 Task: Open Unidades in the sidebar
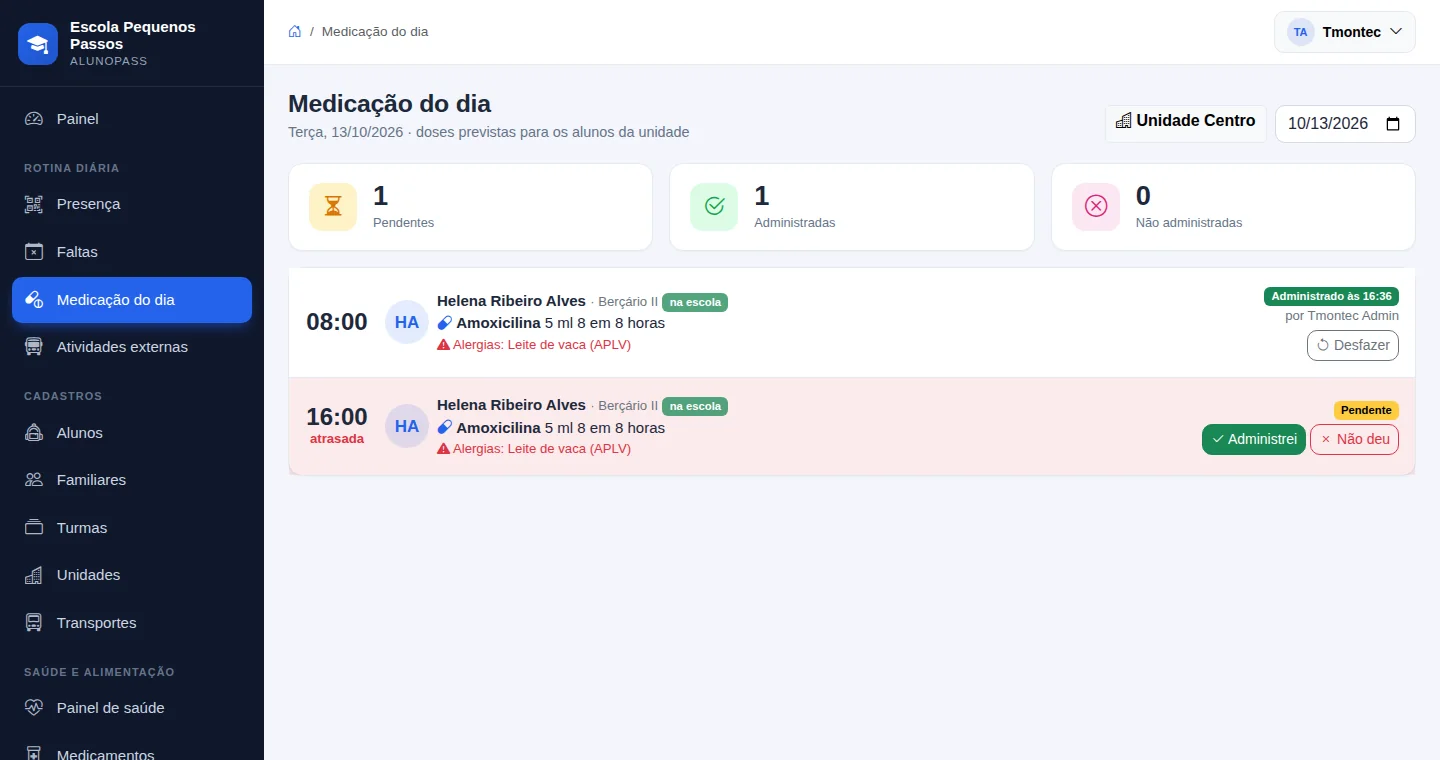coord(132,575)
